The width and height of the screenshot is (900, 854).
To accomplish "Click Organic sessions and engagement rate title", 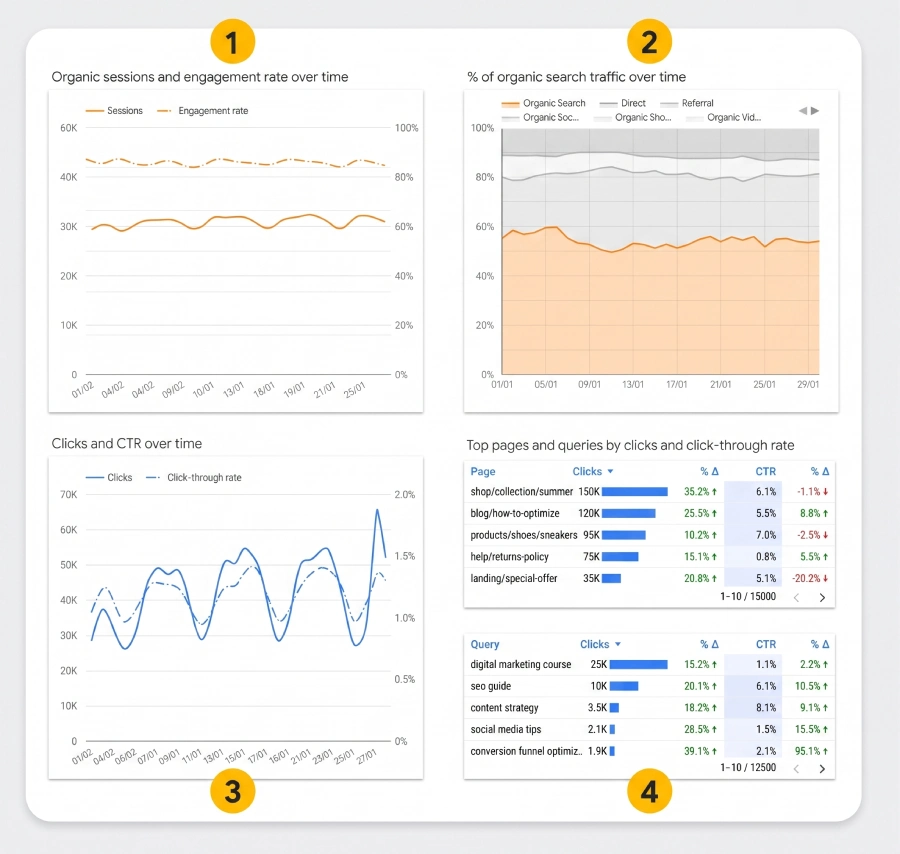I will pos(200,77).
